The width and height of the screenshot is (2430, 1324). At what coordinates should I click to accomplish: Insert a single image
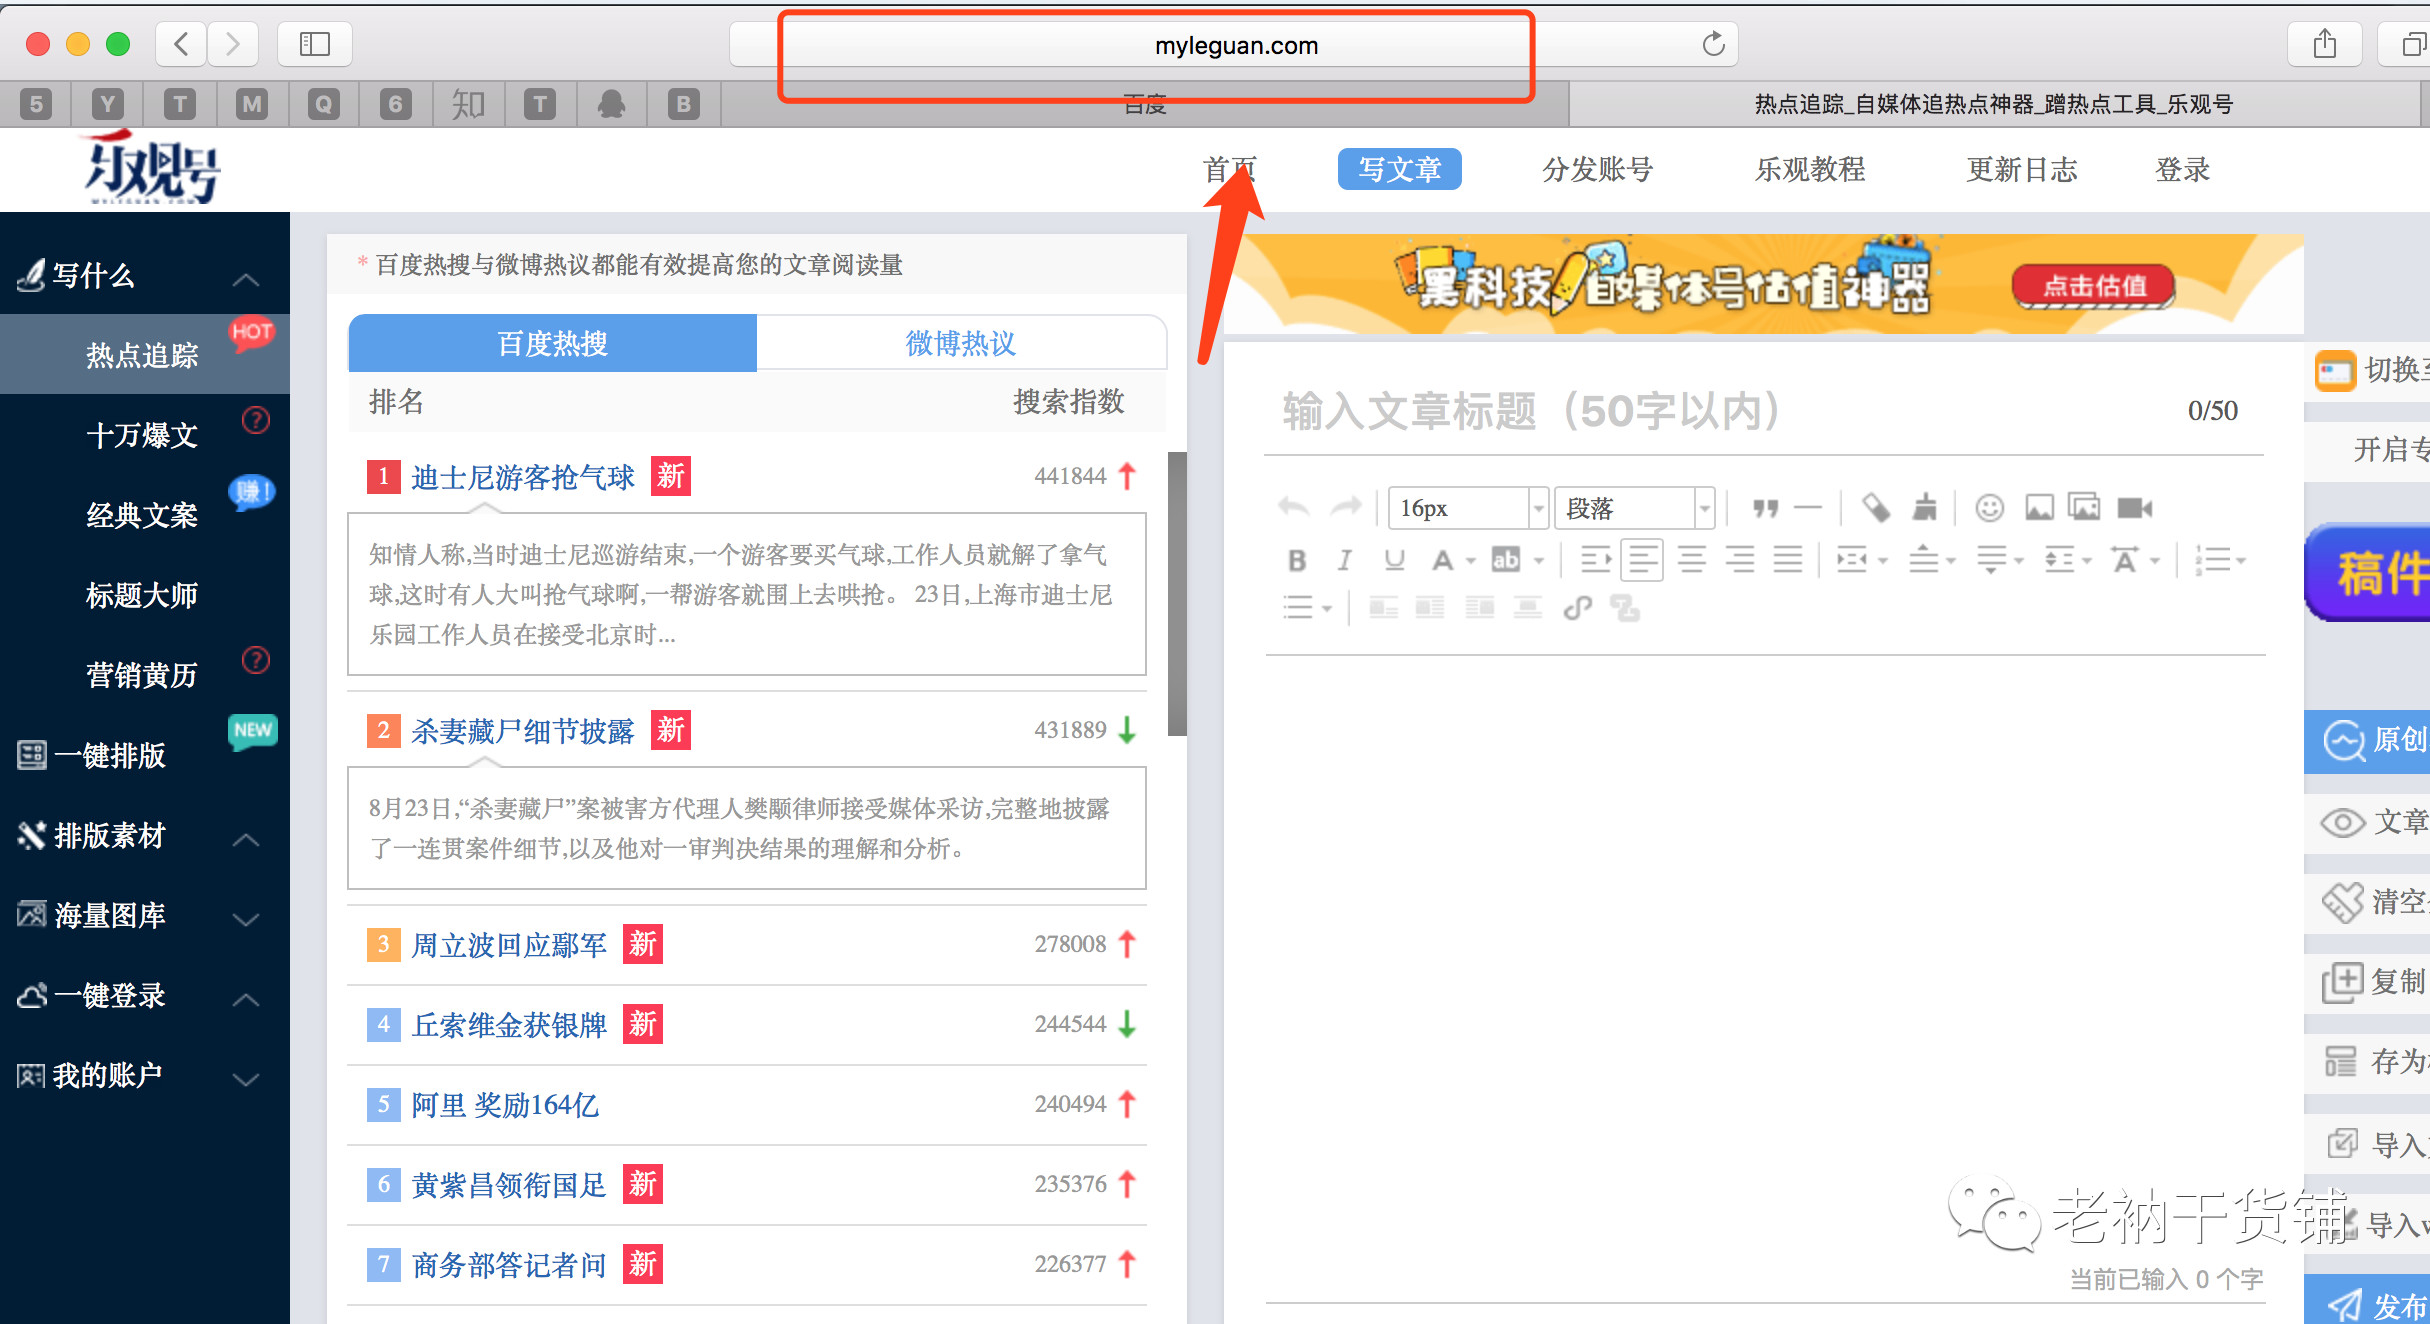click(2039, 508)
